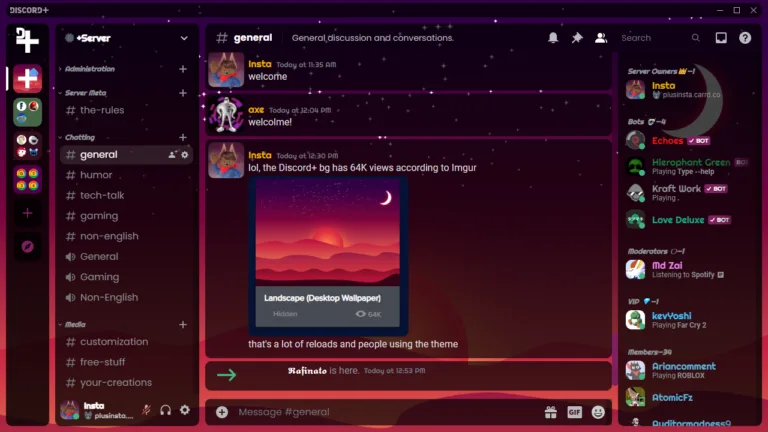The image size is (768, 432).
Task: Open the non-english text channel
Action: 126,236
